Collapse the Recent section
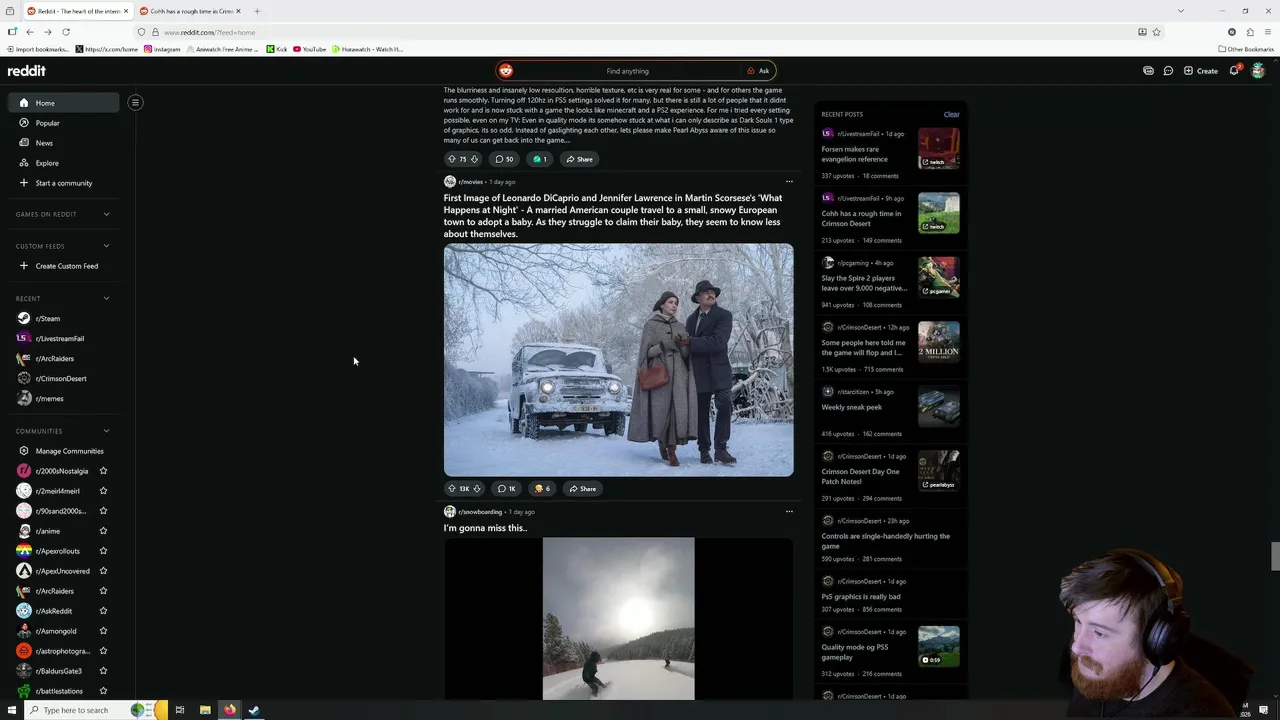Viewport: 1280px width, 720px height. (106, 298)
